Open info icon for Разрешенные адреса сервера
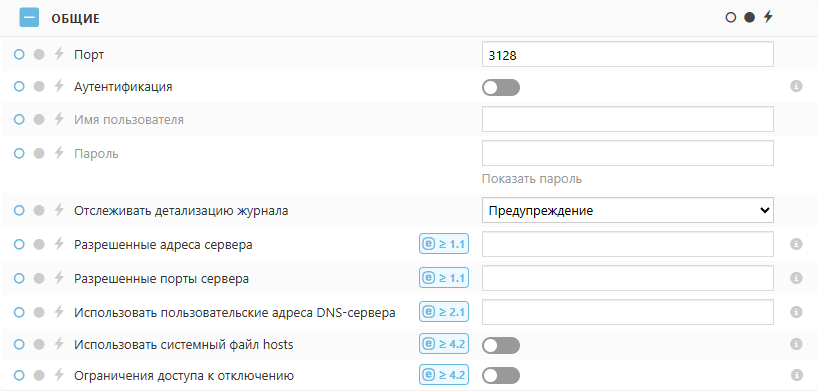The height and width of the screenshot is (391, 818). (796, 244)
